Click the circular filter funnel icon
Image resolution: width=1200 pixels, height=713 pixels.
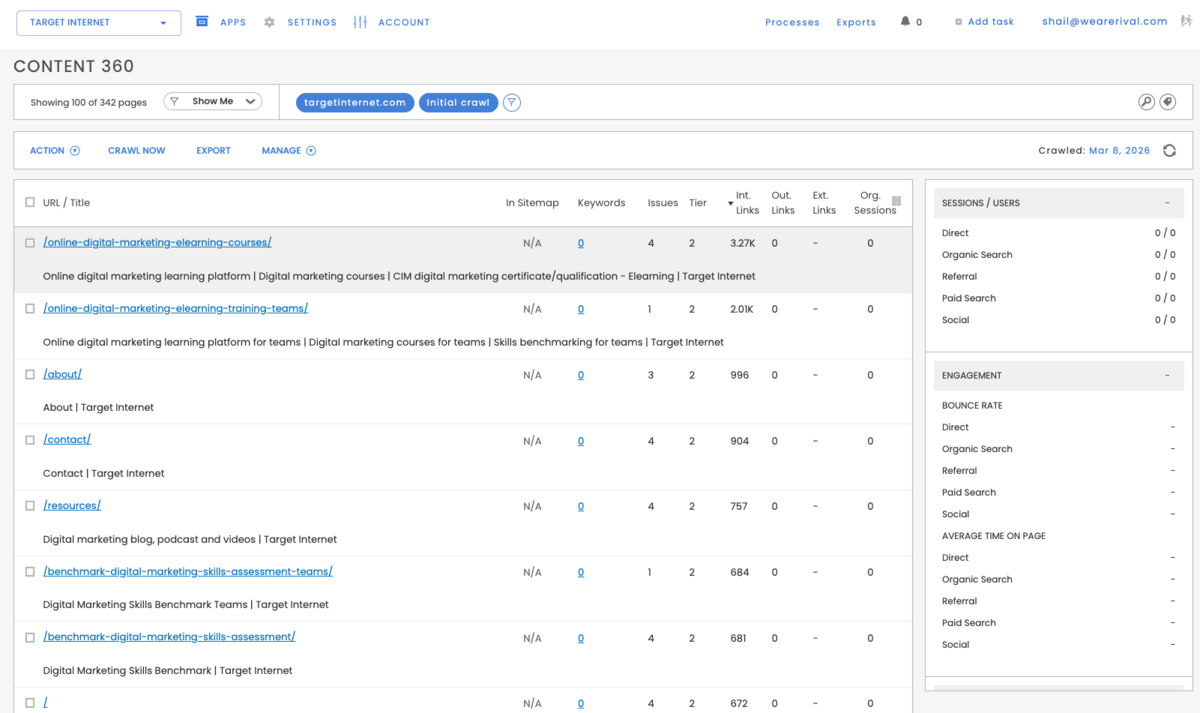point(512,102)
